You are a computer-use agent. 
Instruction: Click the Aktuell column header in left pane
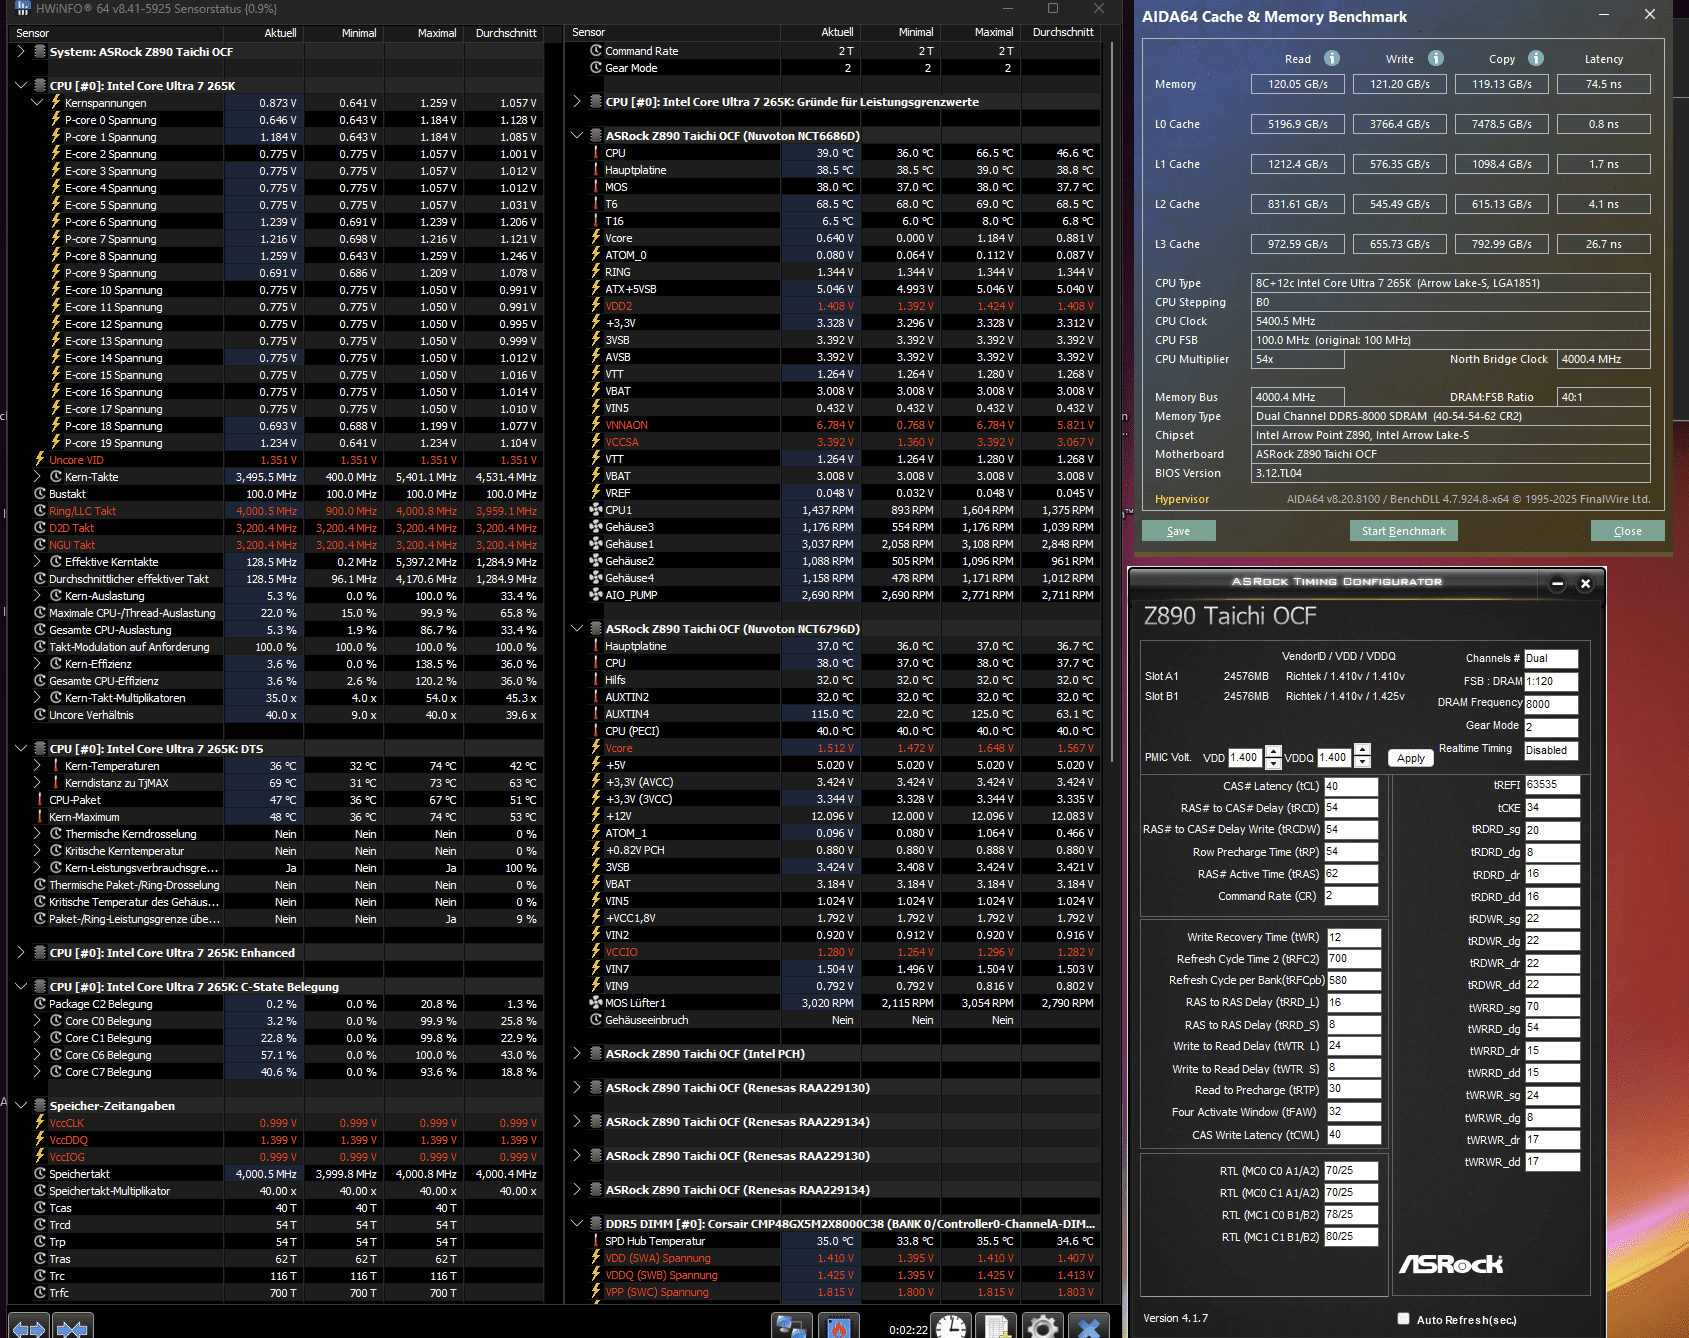coord(280,33)
